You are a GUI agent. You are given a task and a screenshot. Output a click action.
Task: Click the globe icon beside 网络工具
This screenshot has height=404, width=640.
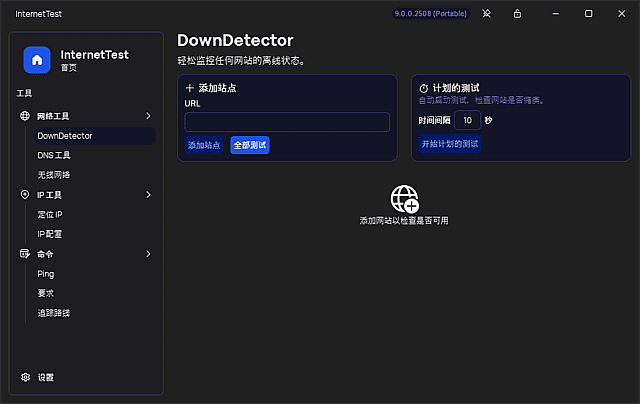click(x=25, y=116)
